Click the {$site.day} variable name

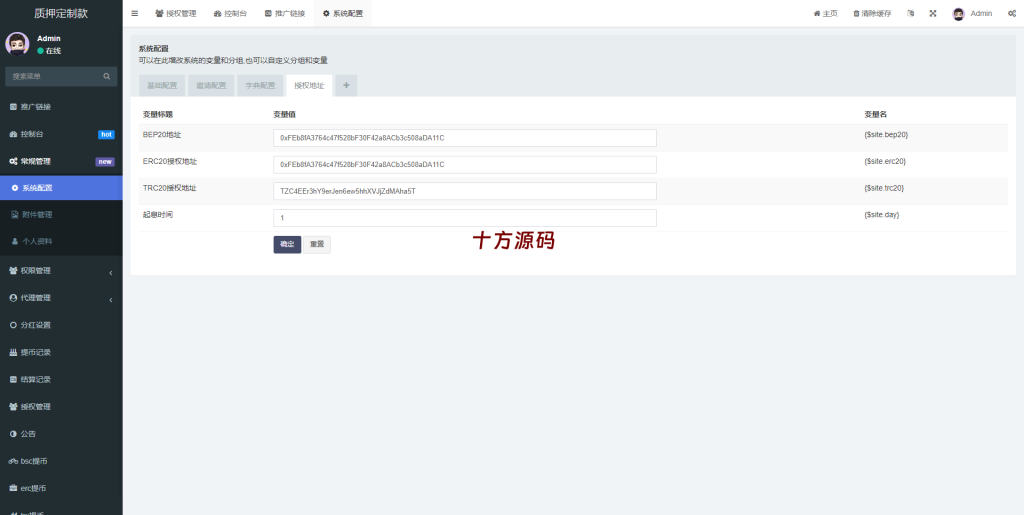[x=882, y=215]
